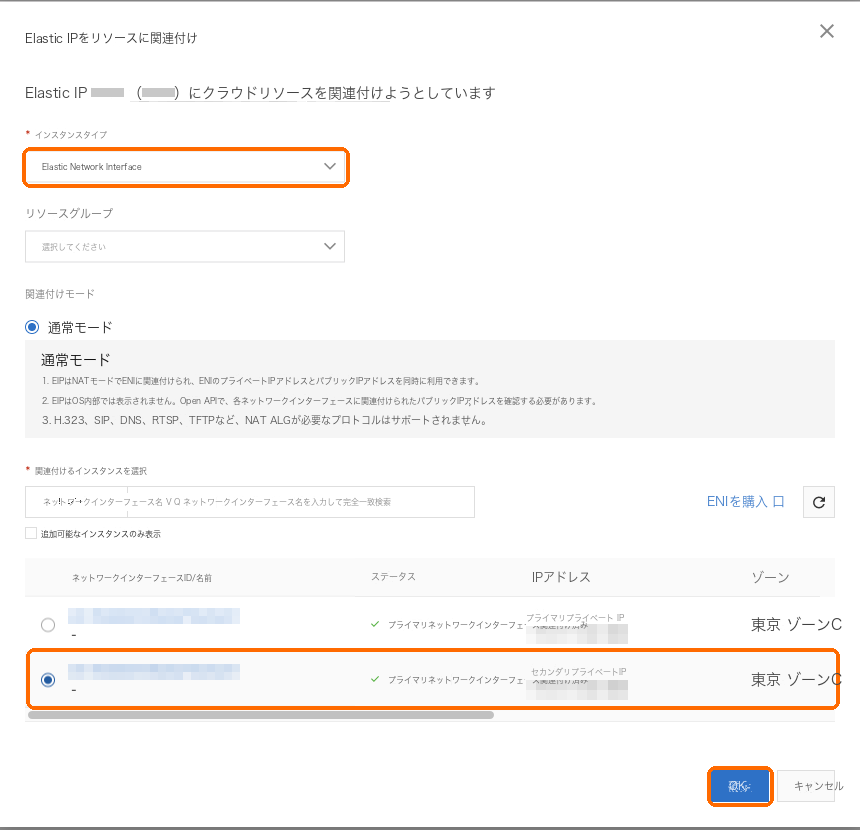The height and width of the screenshot is (830, 860).
Task: Close the Elastic IP association dialog
Action: [827, 31]
